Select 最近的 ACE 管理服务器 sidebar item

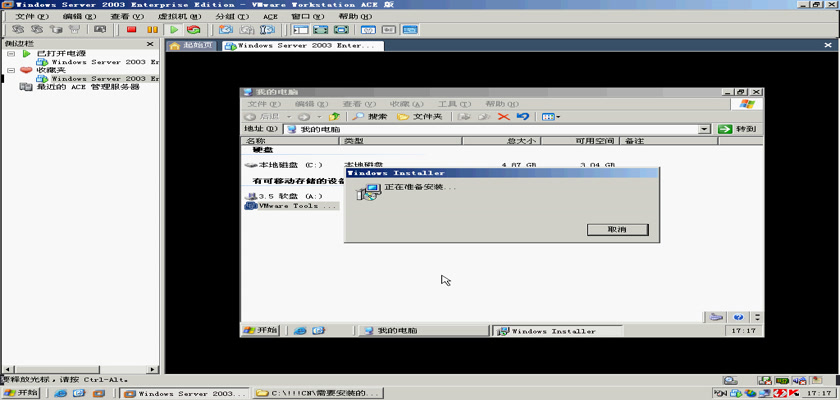tap(79, 87)
